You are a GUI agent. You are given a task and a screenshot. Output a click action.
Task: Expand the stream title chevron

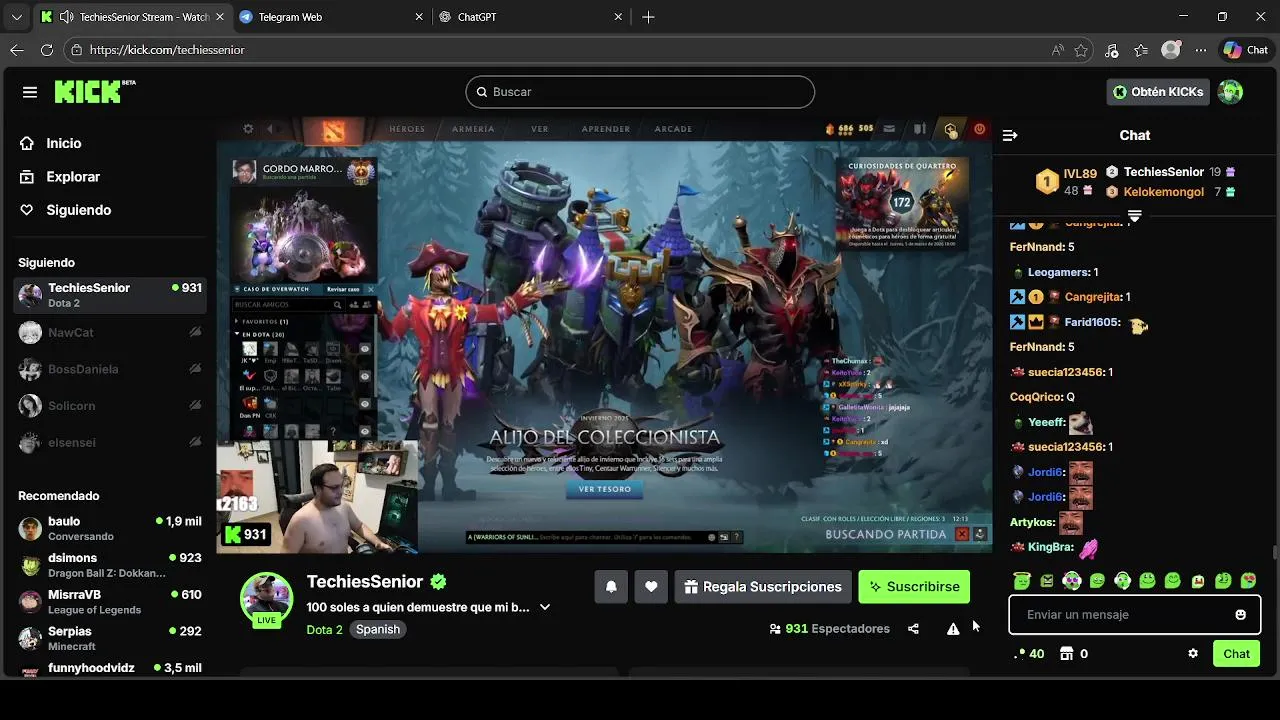(545, 607)
